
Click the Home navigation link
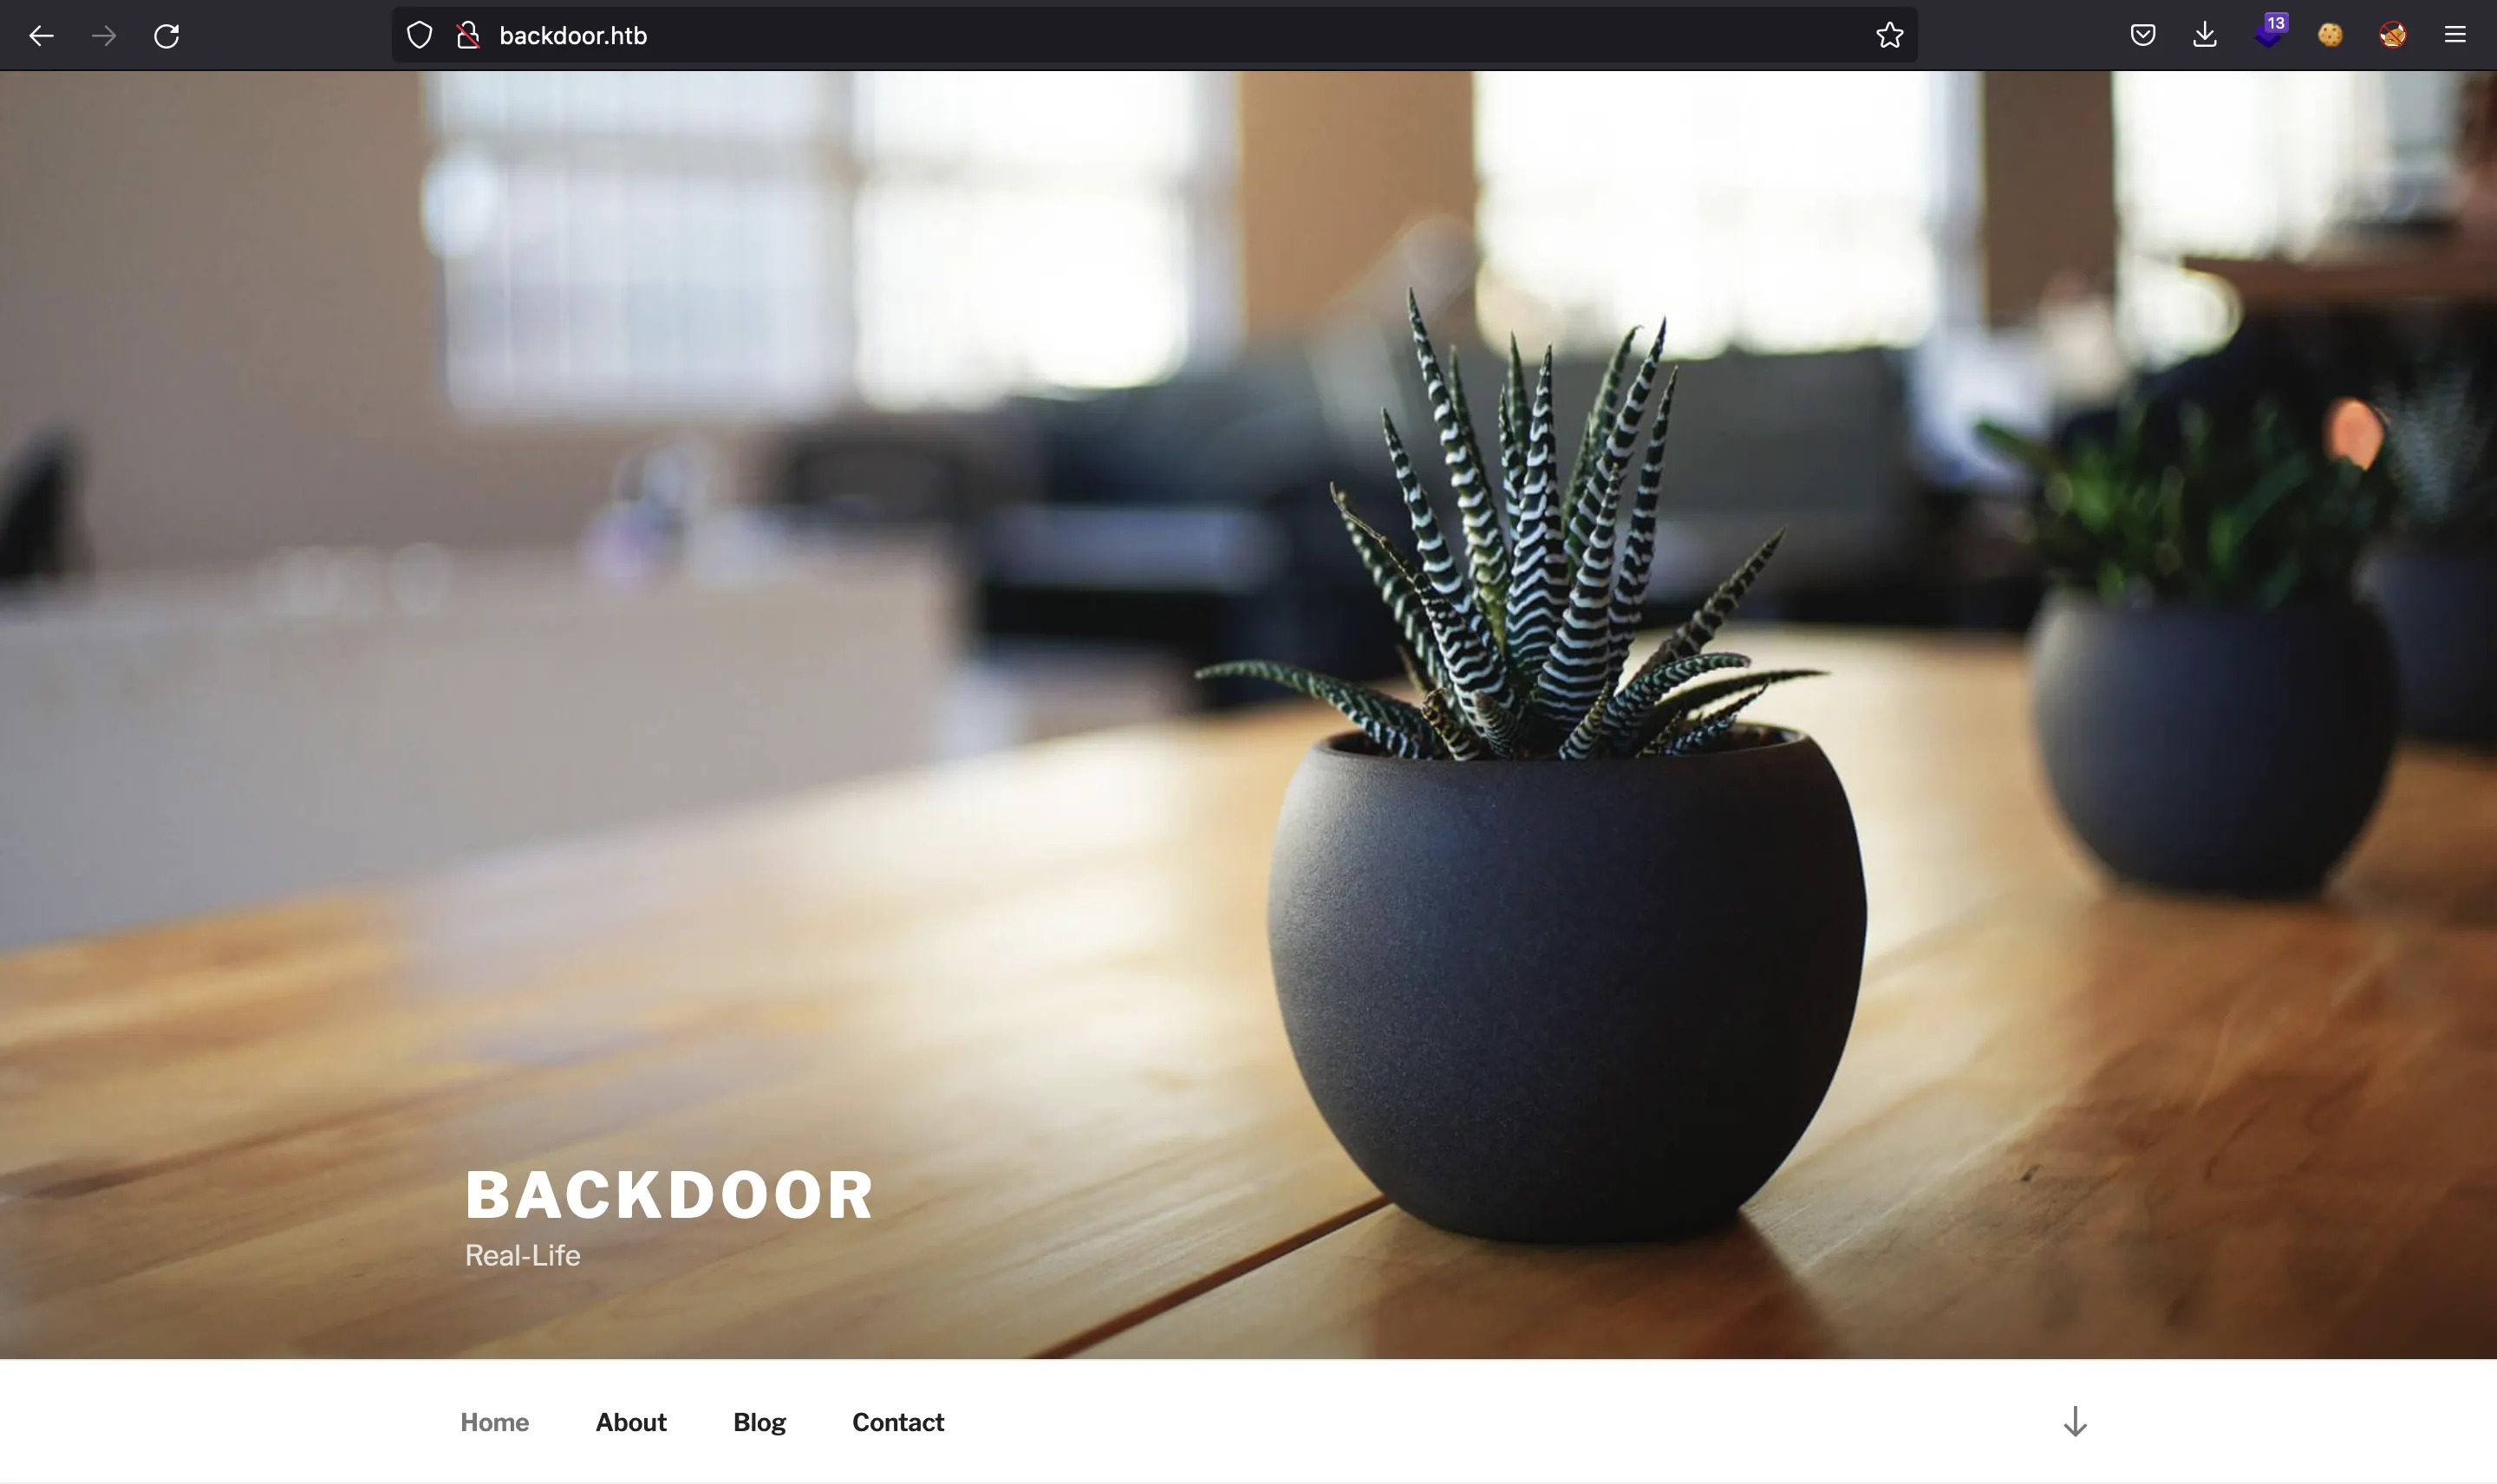point(493,1422)
